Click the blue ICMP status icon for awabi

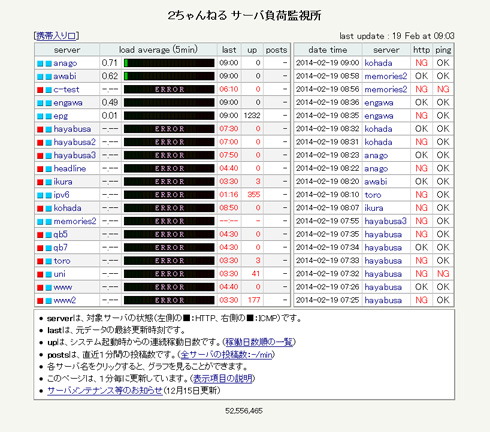tap(49, 76)
